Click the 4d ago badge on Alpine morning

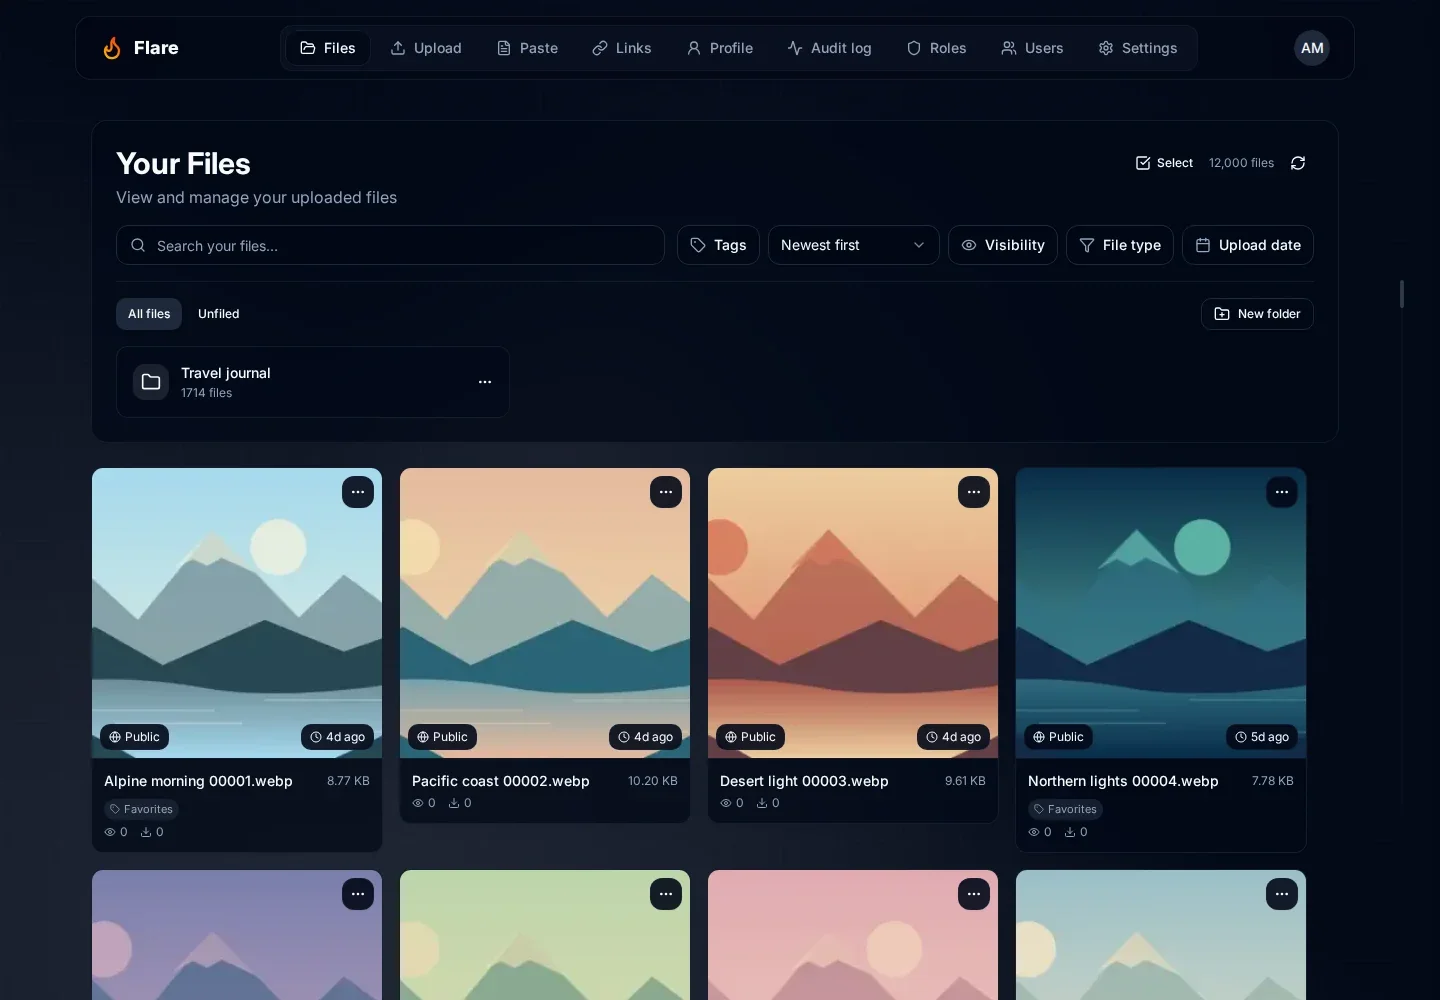(337, 737)
